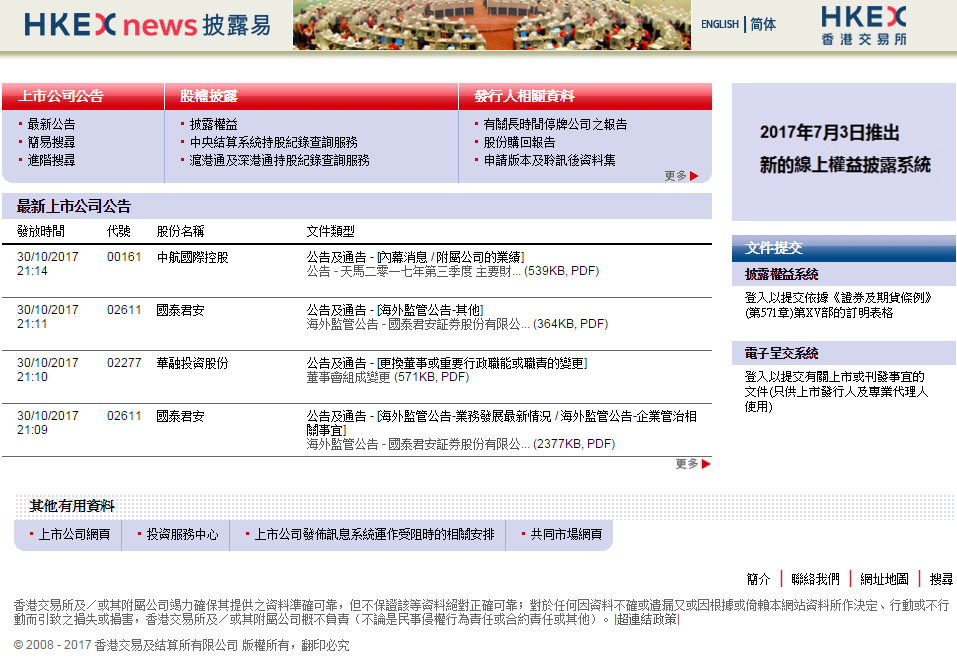
Task: Open the 上市公司公告 section header
Action: pyautogui.click(x=61, y=96)
